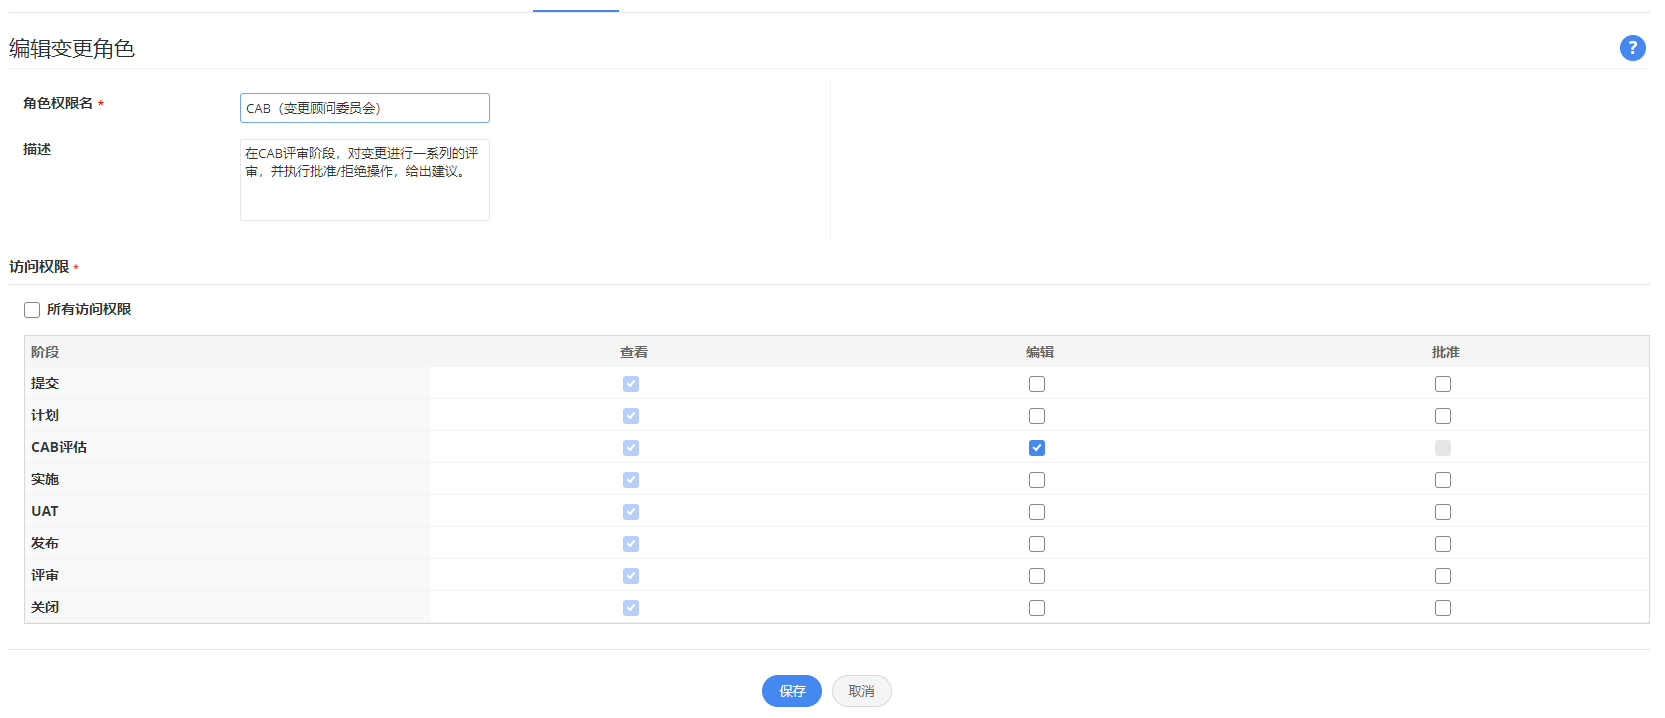Enable 编辑 permission for 提交 stage
The width and height of the screenshot is (1665, 718).
point(1037,384)
